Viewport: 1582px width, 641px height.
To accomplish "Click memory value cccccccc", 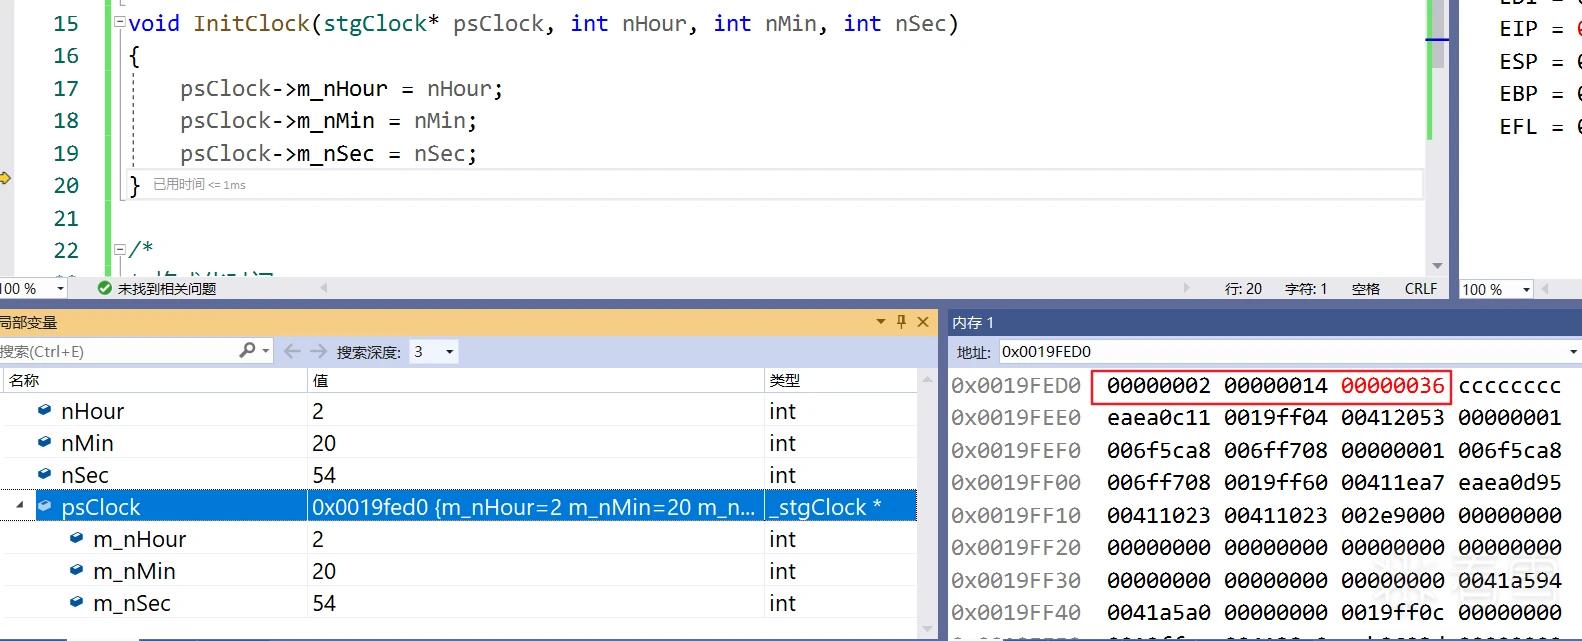I will pyautogui.click(x=1509, y=385).
